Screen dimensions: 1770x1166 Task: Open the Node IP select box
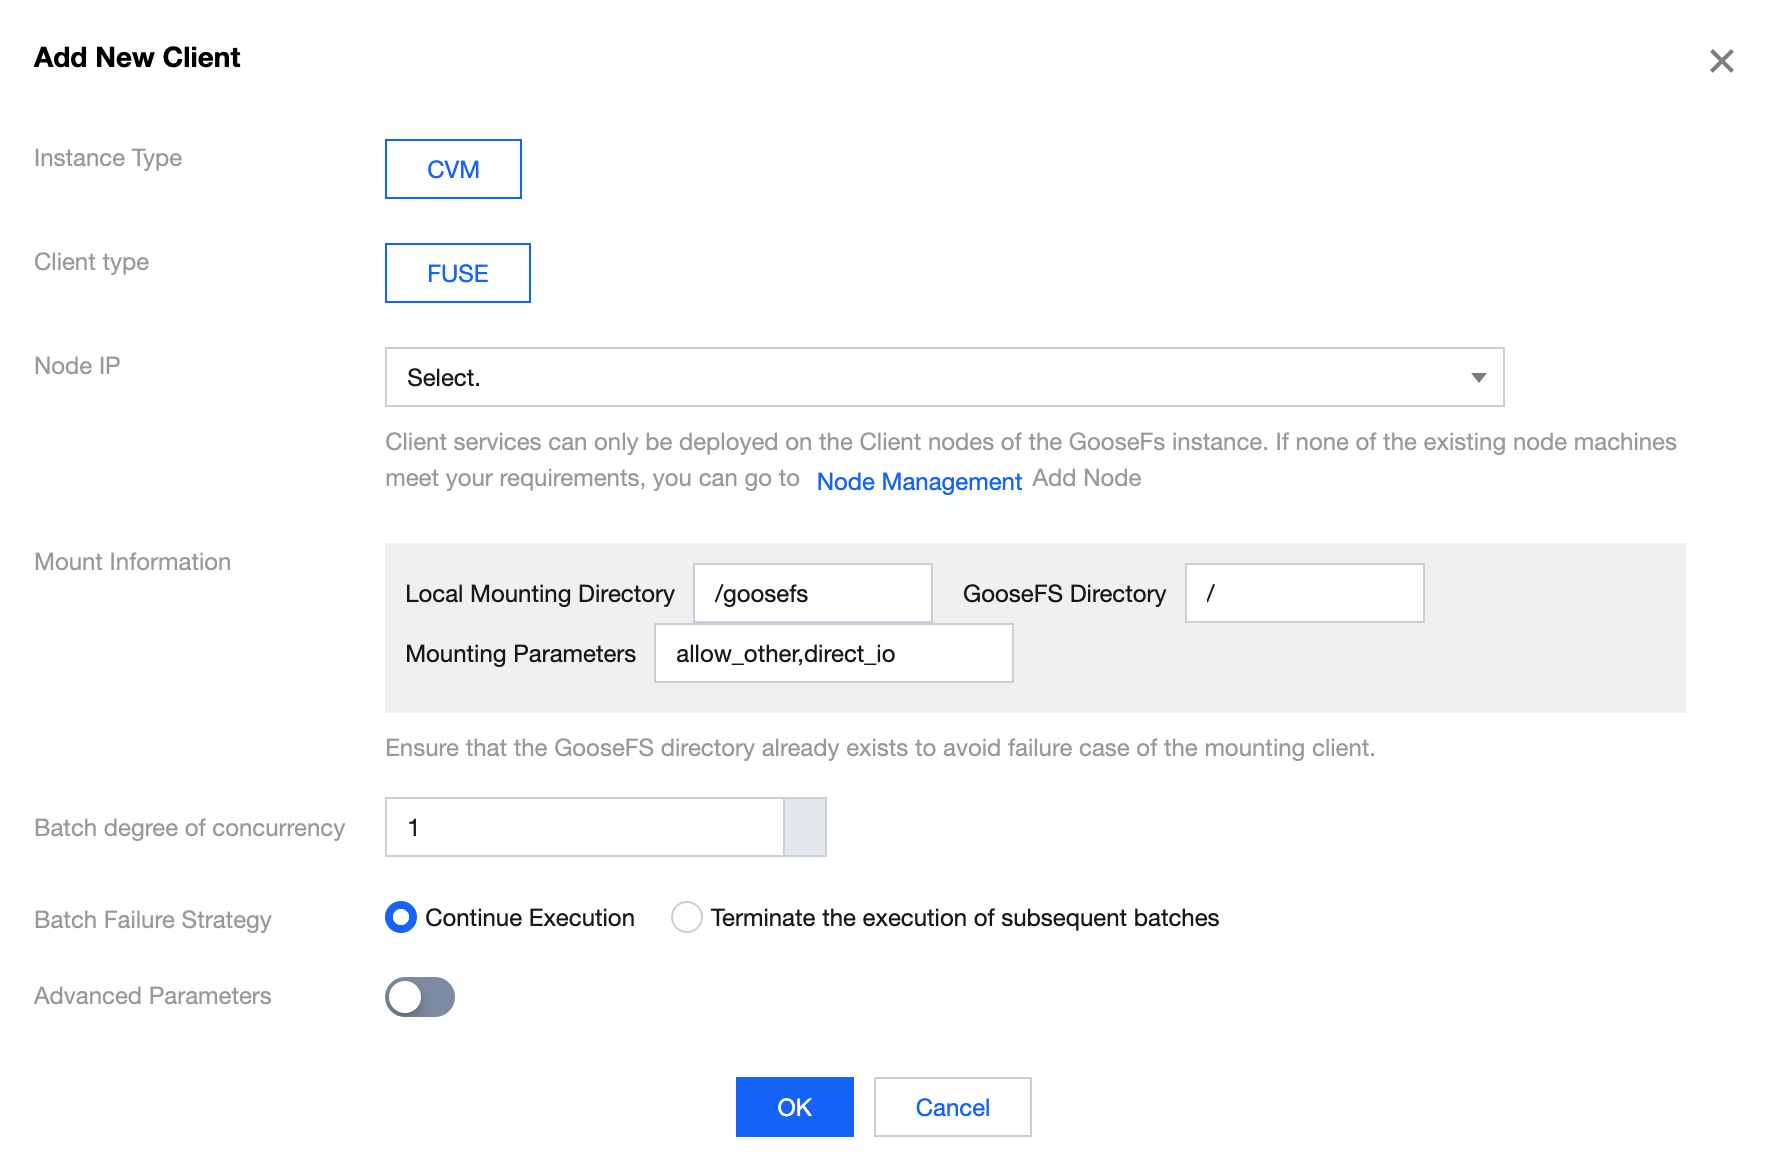[930, 377]
